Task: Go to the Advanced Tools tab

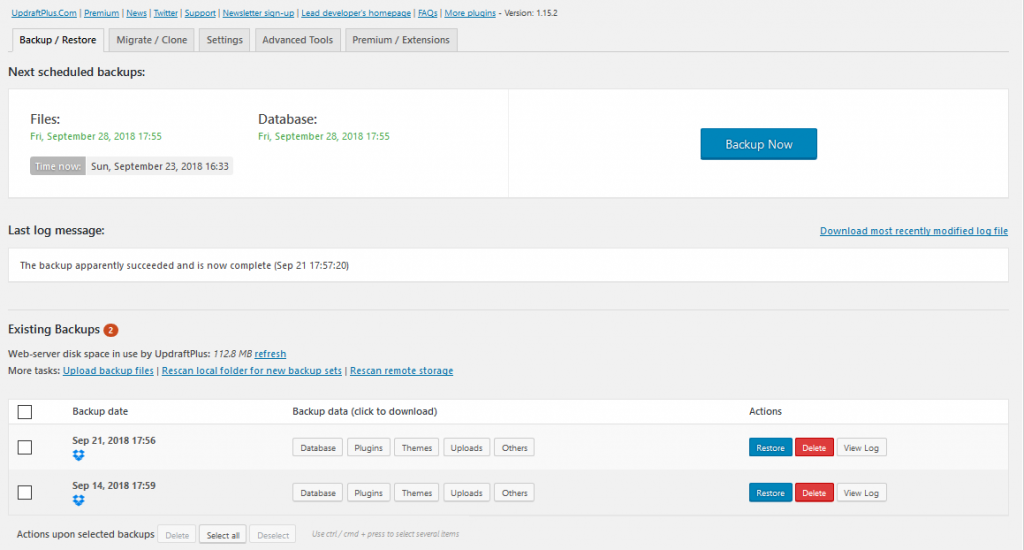Action: (298, 40)
